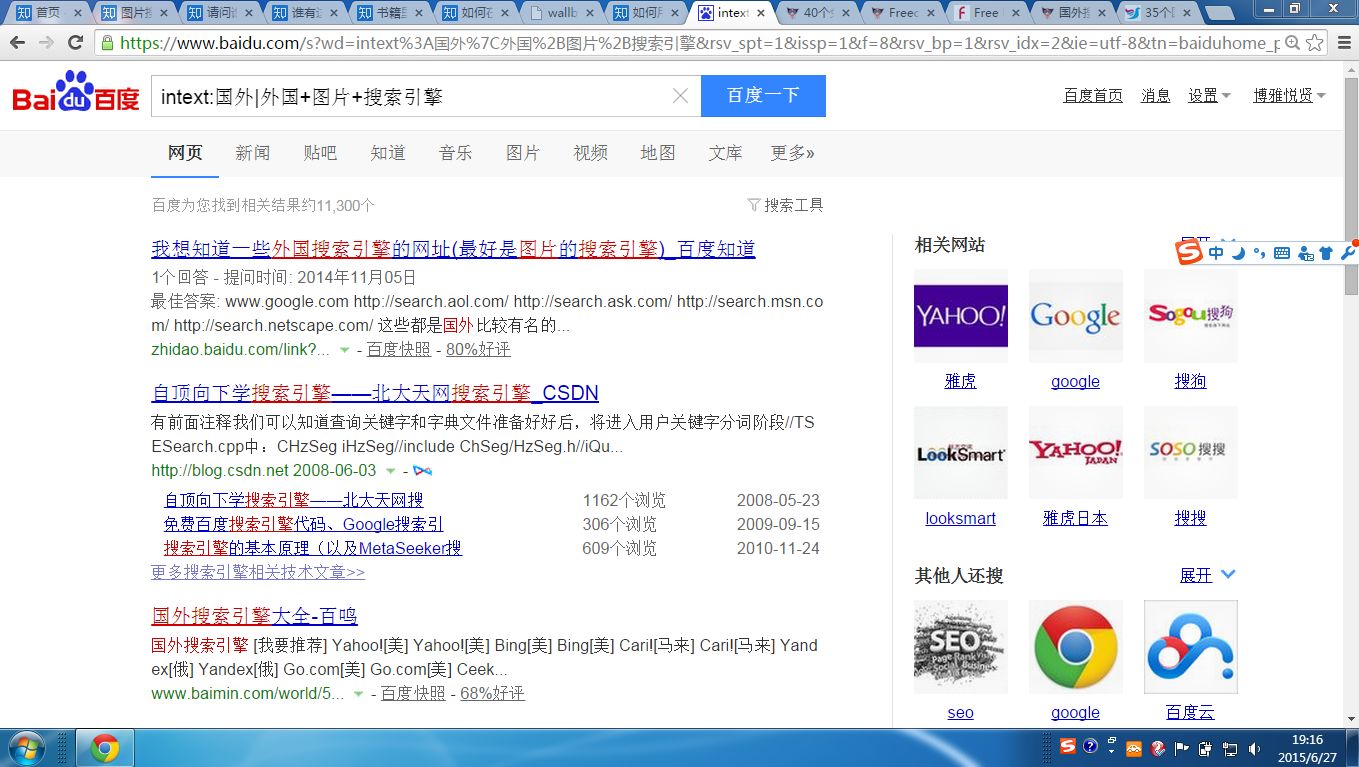Click the SEO image under 其他人还搜
This screenshot has width=1359, height=767.
pyautogui.click(x=960, y=647)
